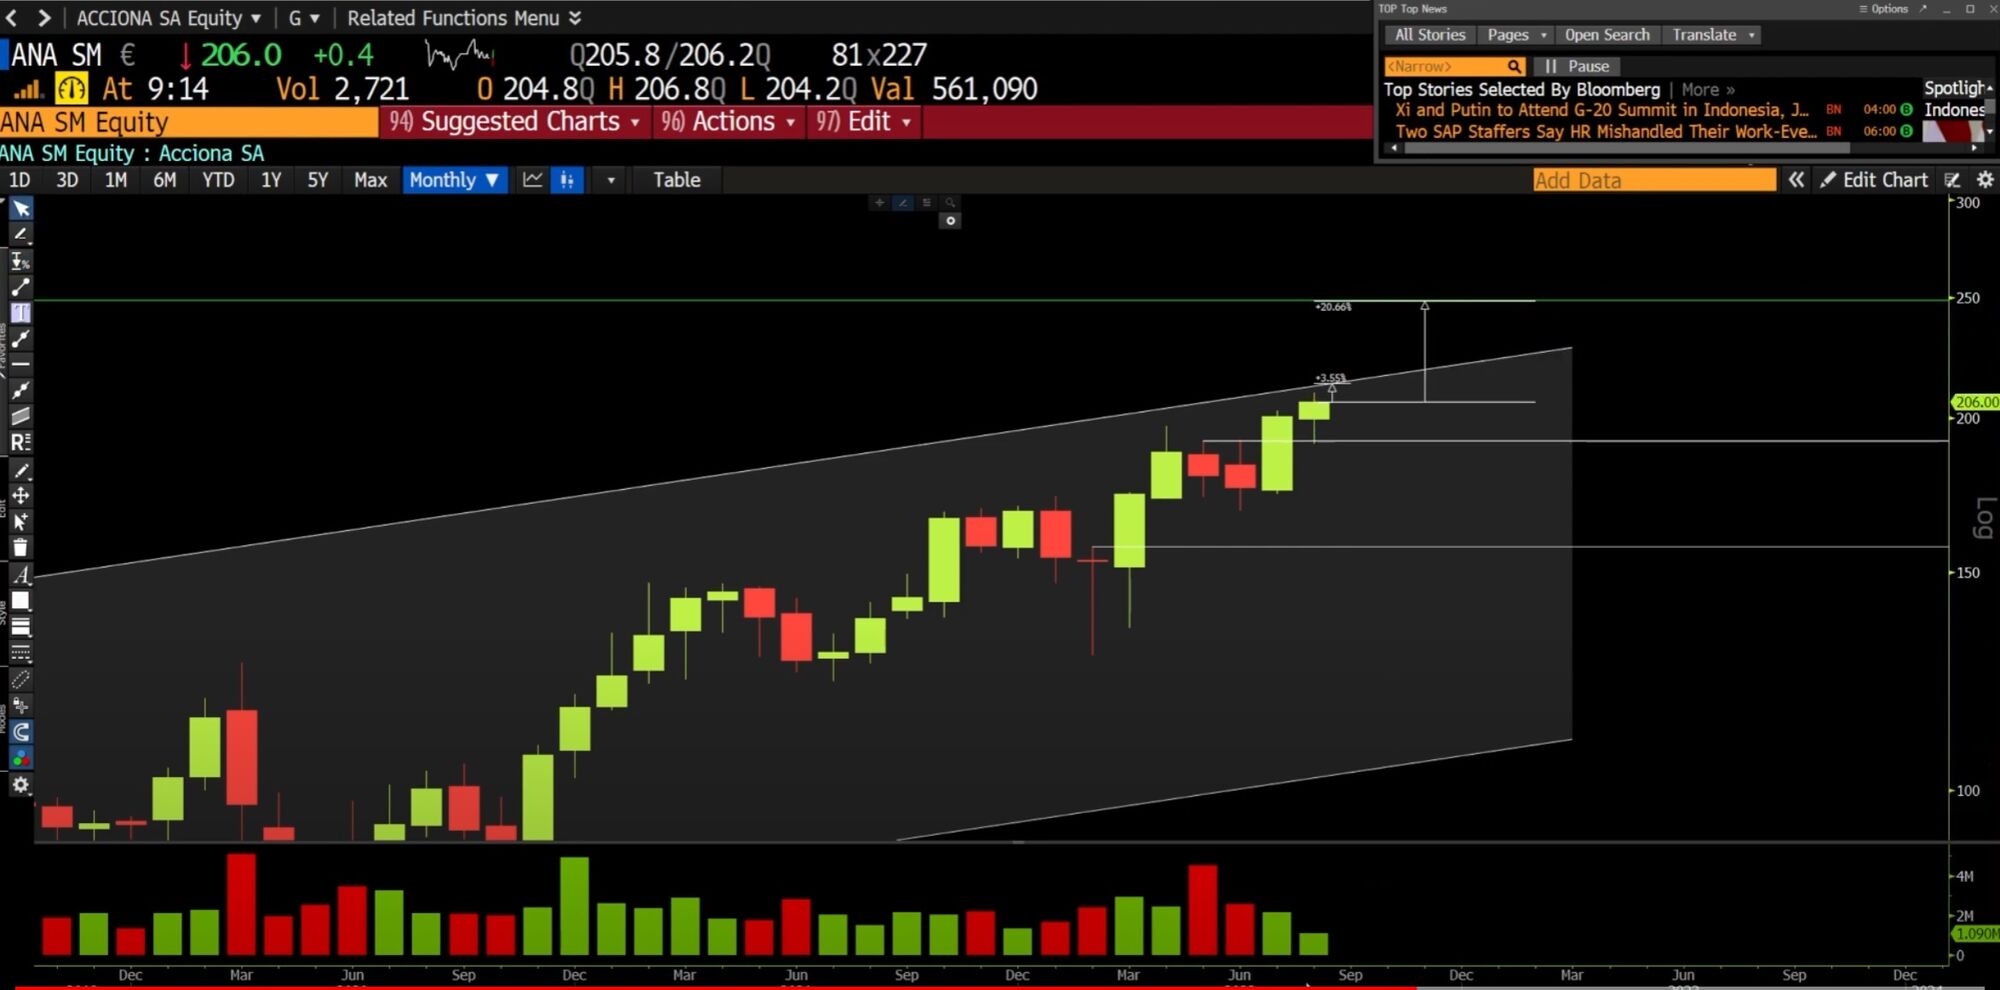Select the 1Y time range
The image size is (2000, 990).
click(x=271, y=180)
